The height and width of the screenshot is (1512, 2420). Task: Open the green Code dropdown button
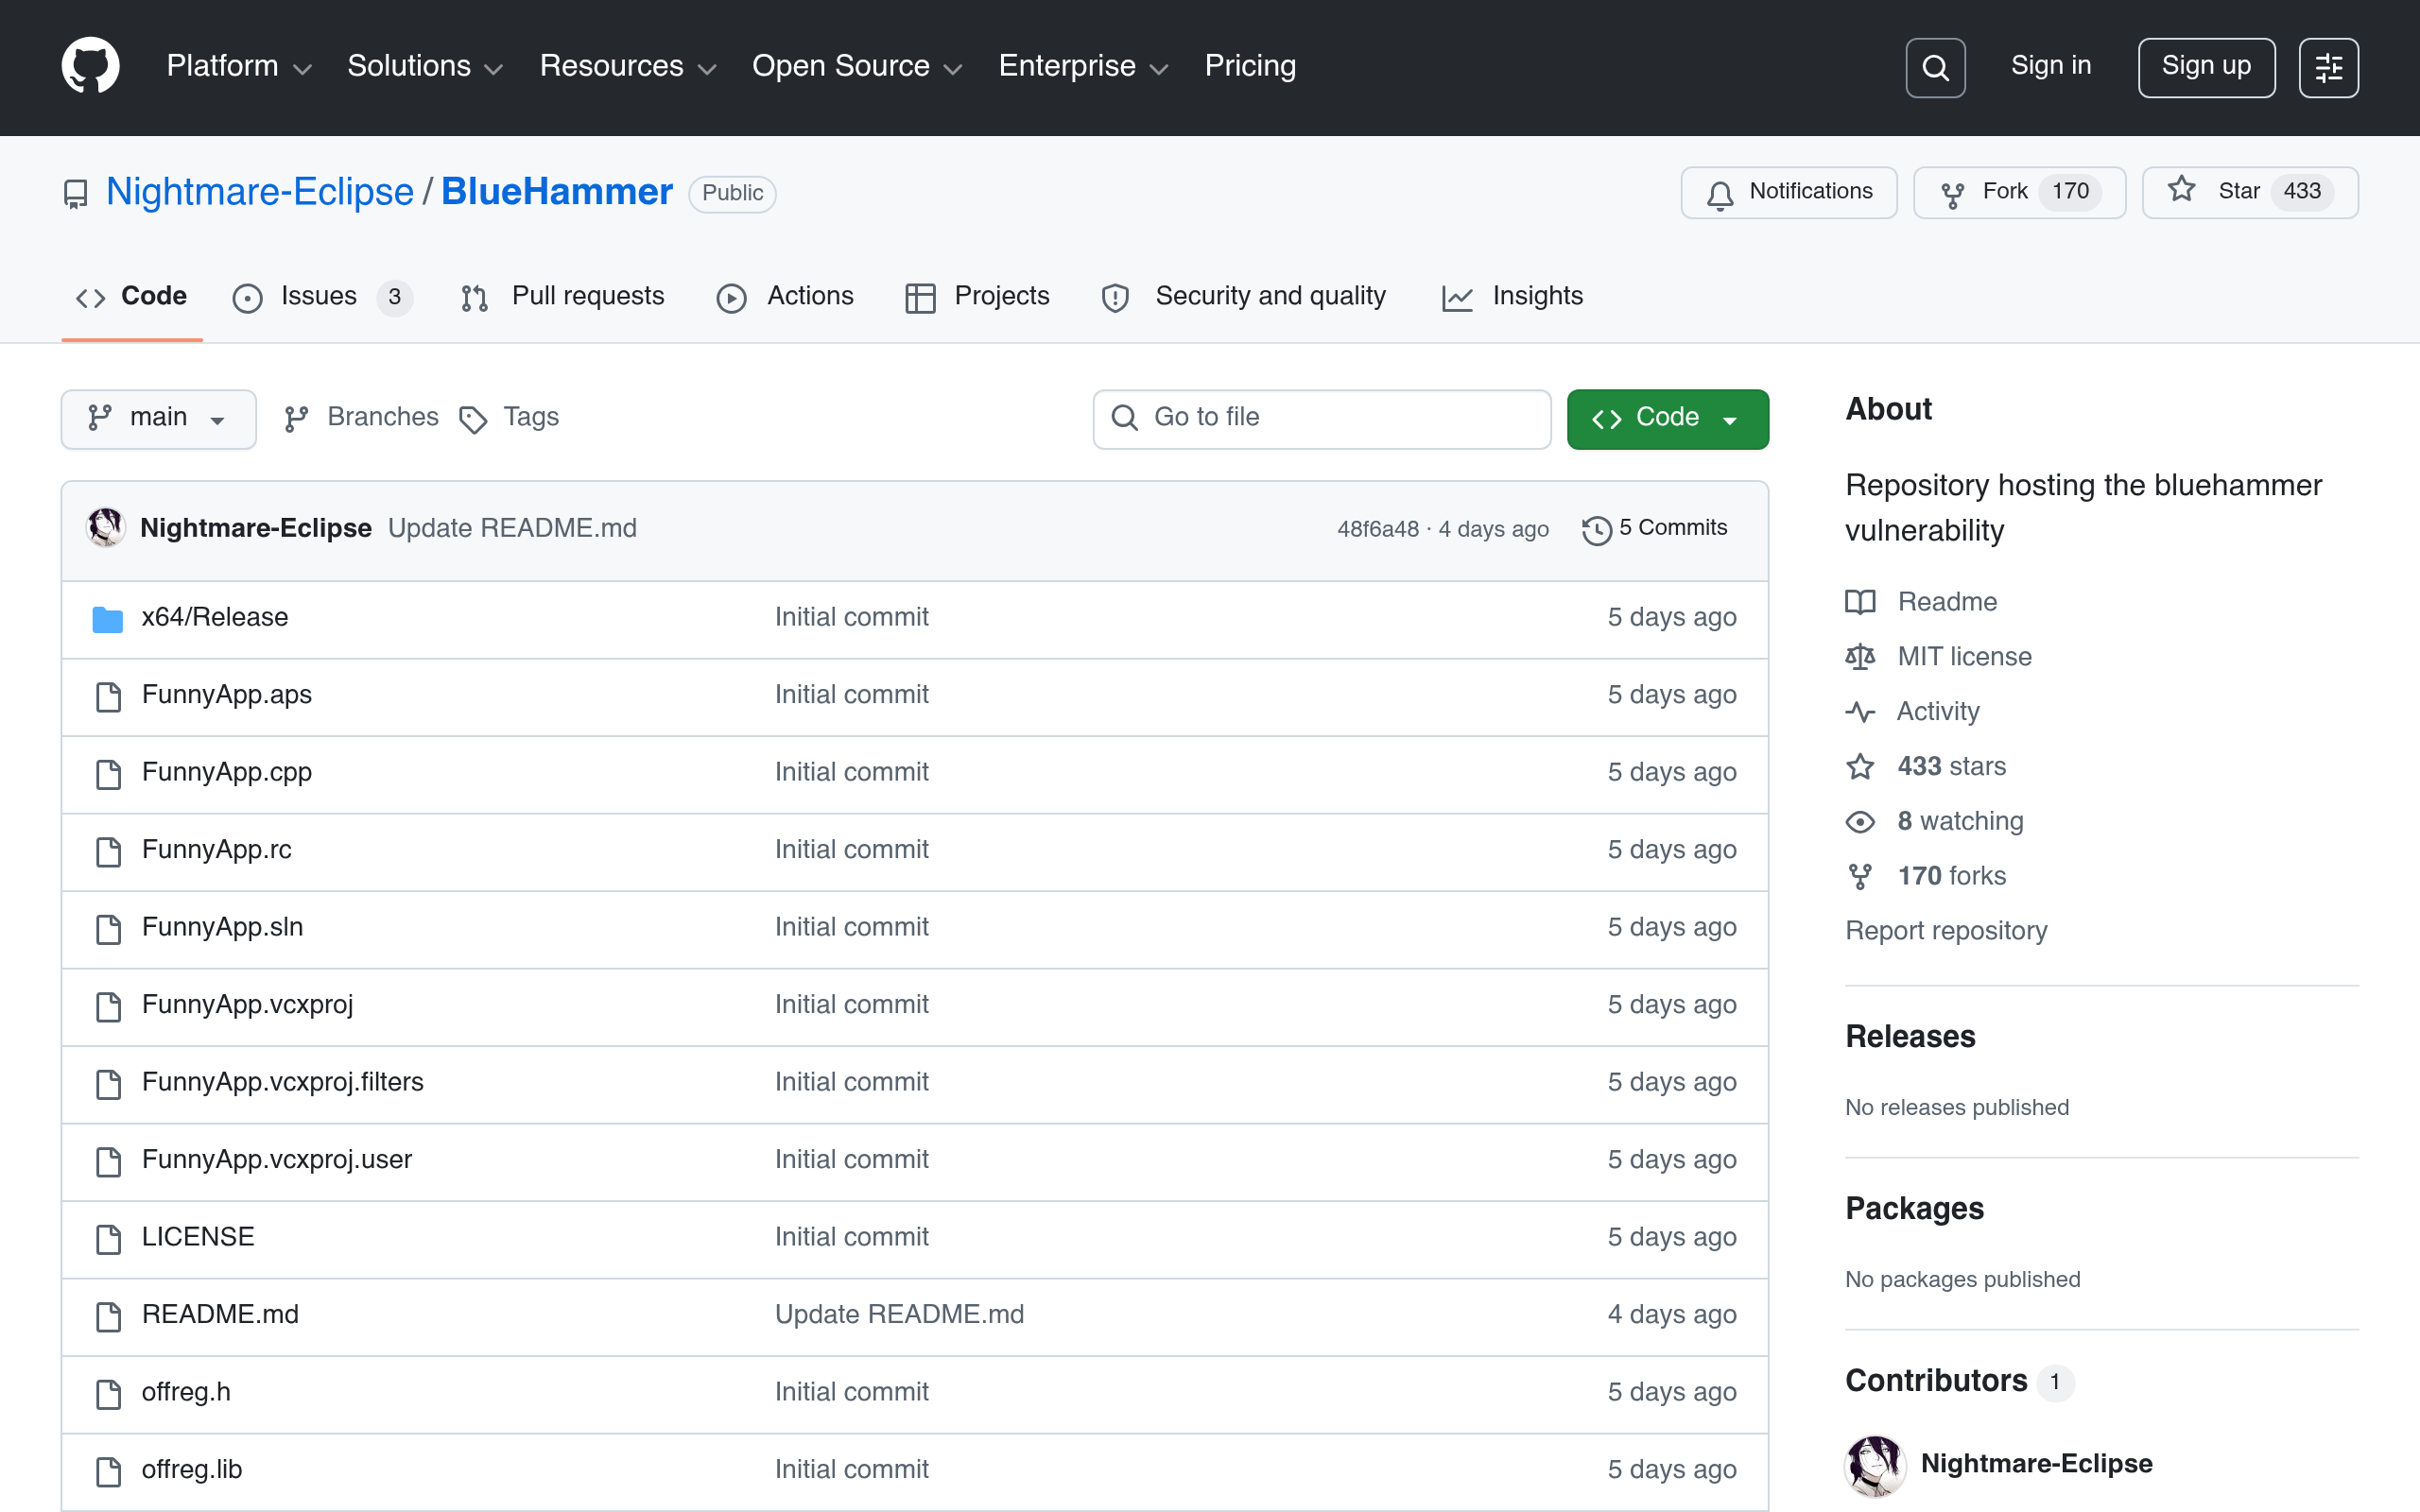click(1667, 419)
